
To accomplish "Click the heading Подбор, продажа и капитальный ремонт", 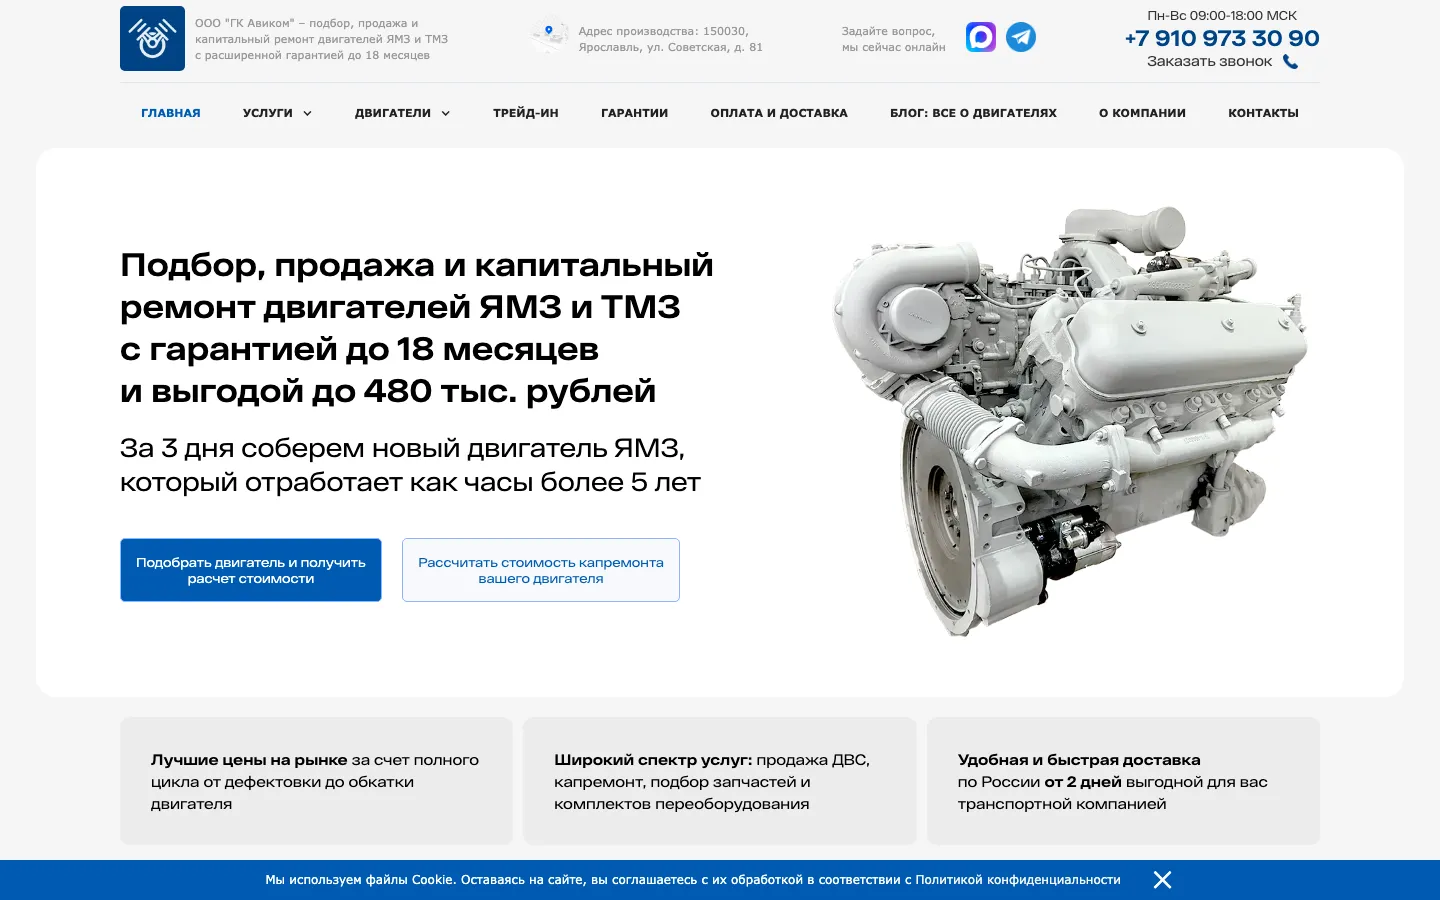I will (417, 328).
